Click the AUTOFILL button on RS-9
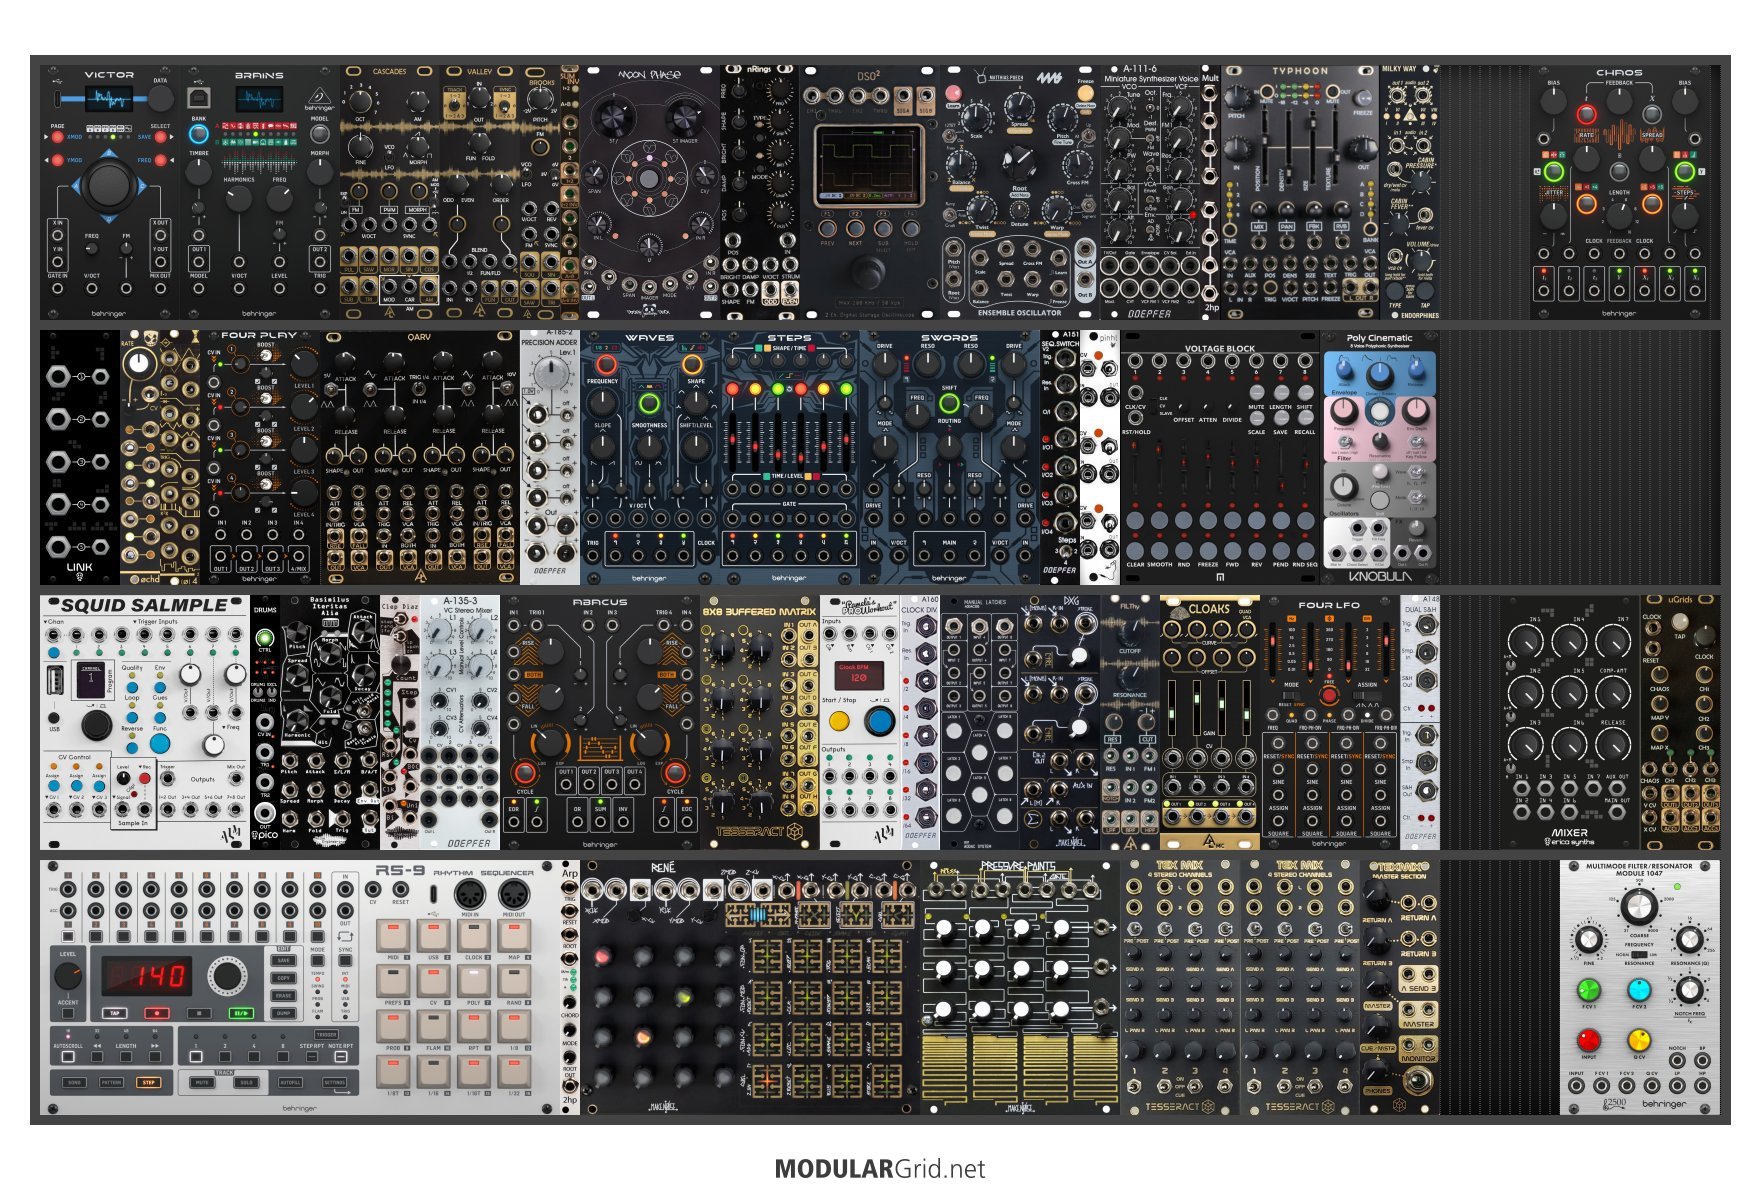 point(290,1082)
